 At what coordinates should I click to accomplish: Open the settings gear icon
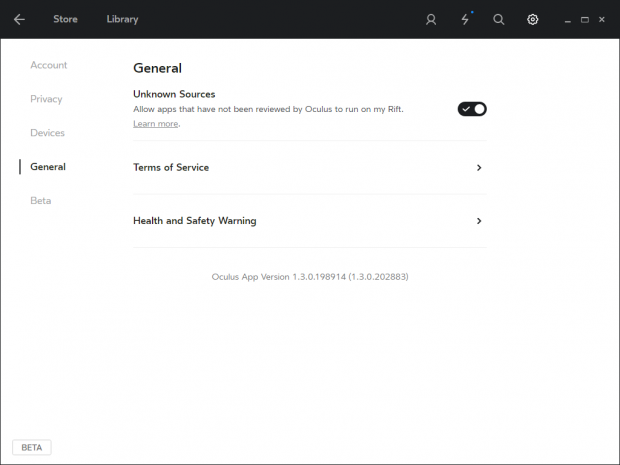[533, 19]
